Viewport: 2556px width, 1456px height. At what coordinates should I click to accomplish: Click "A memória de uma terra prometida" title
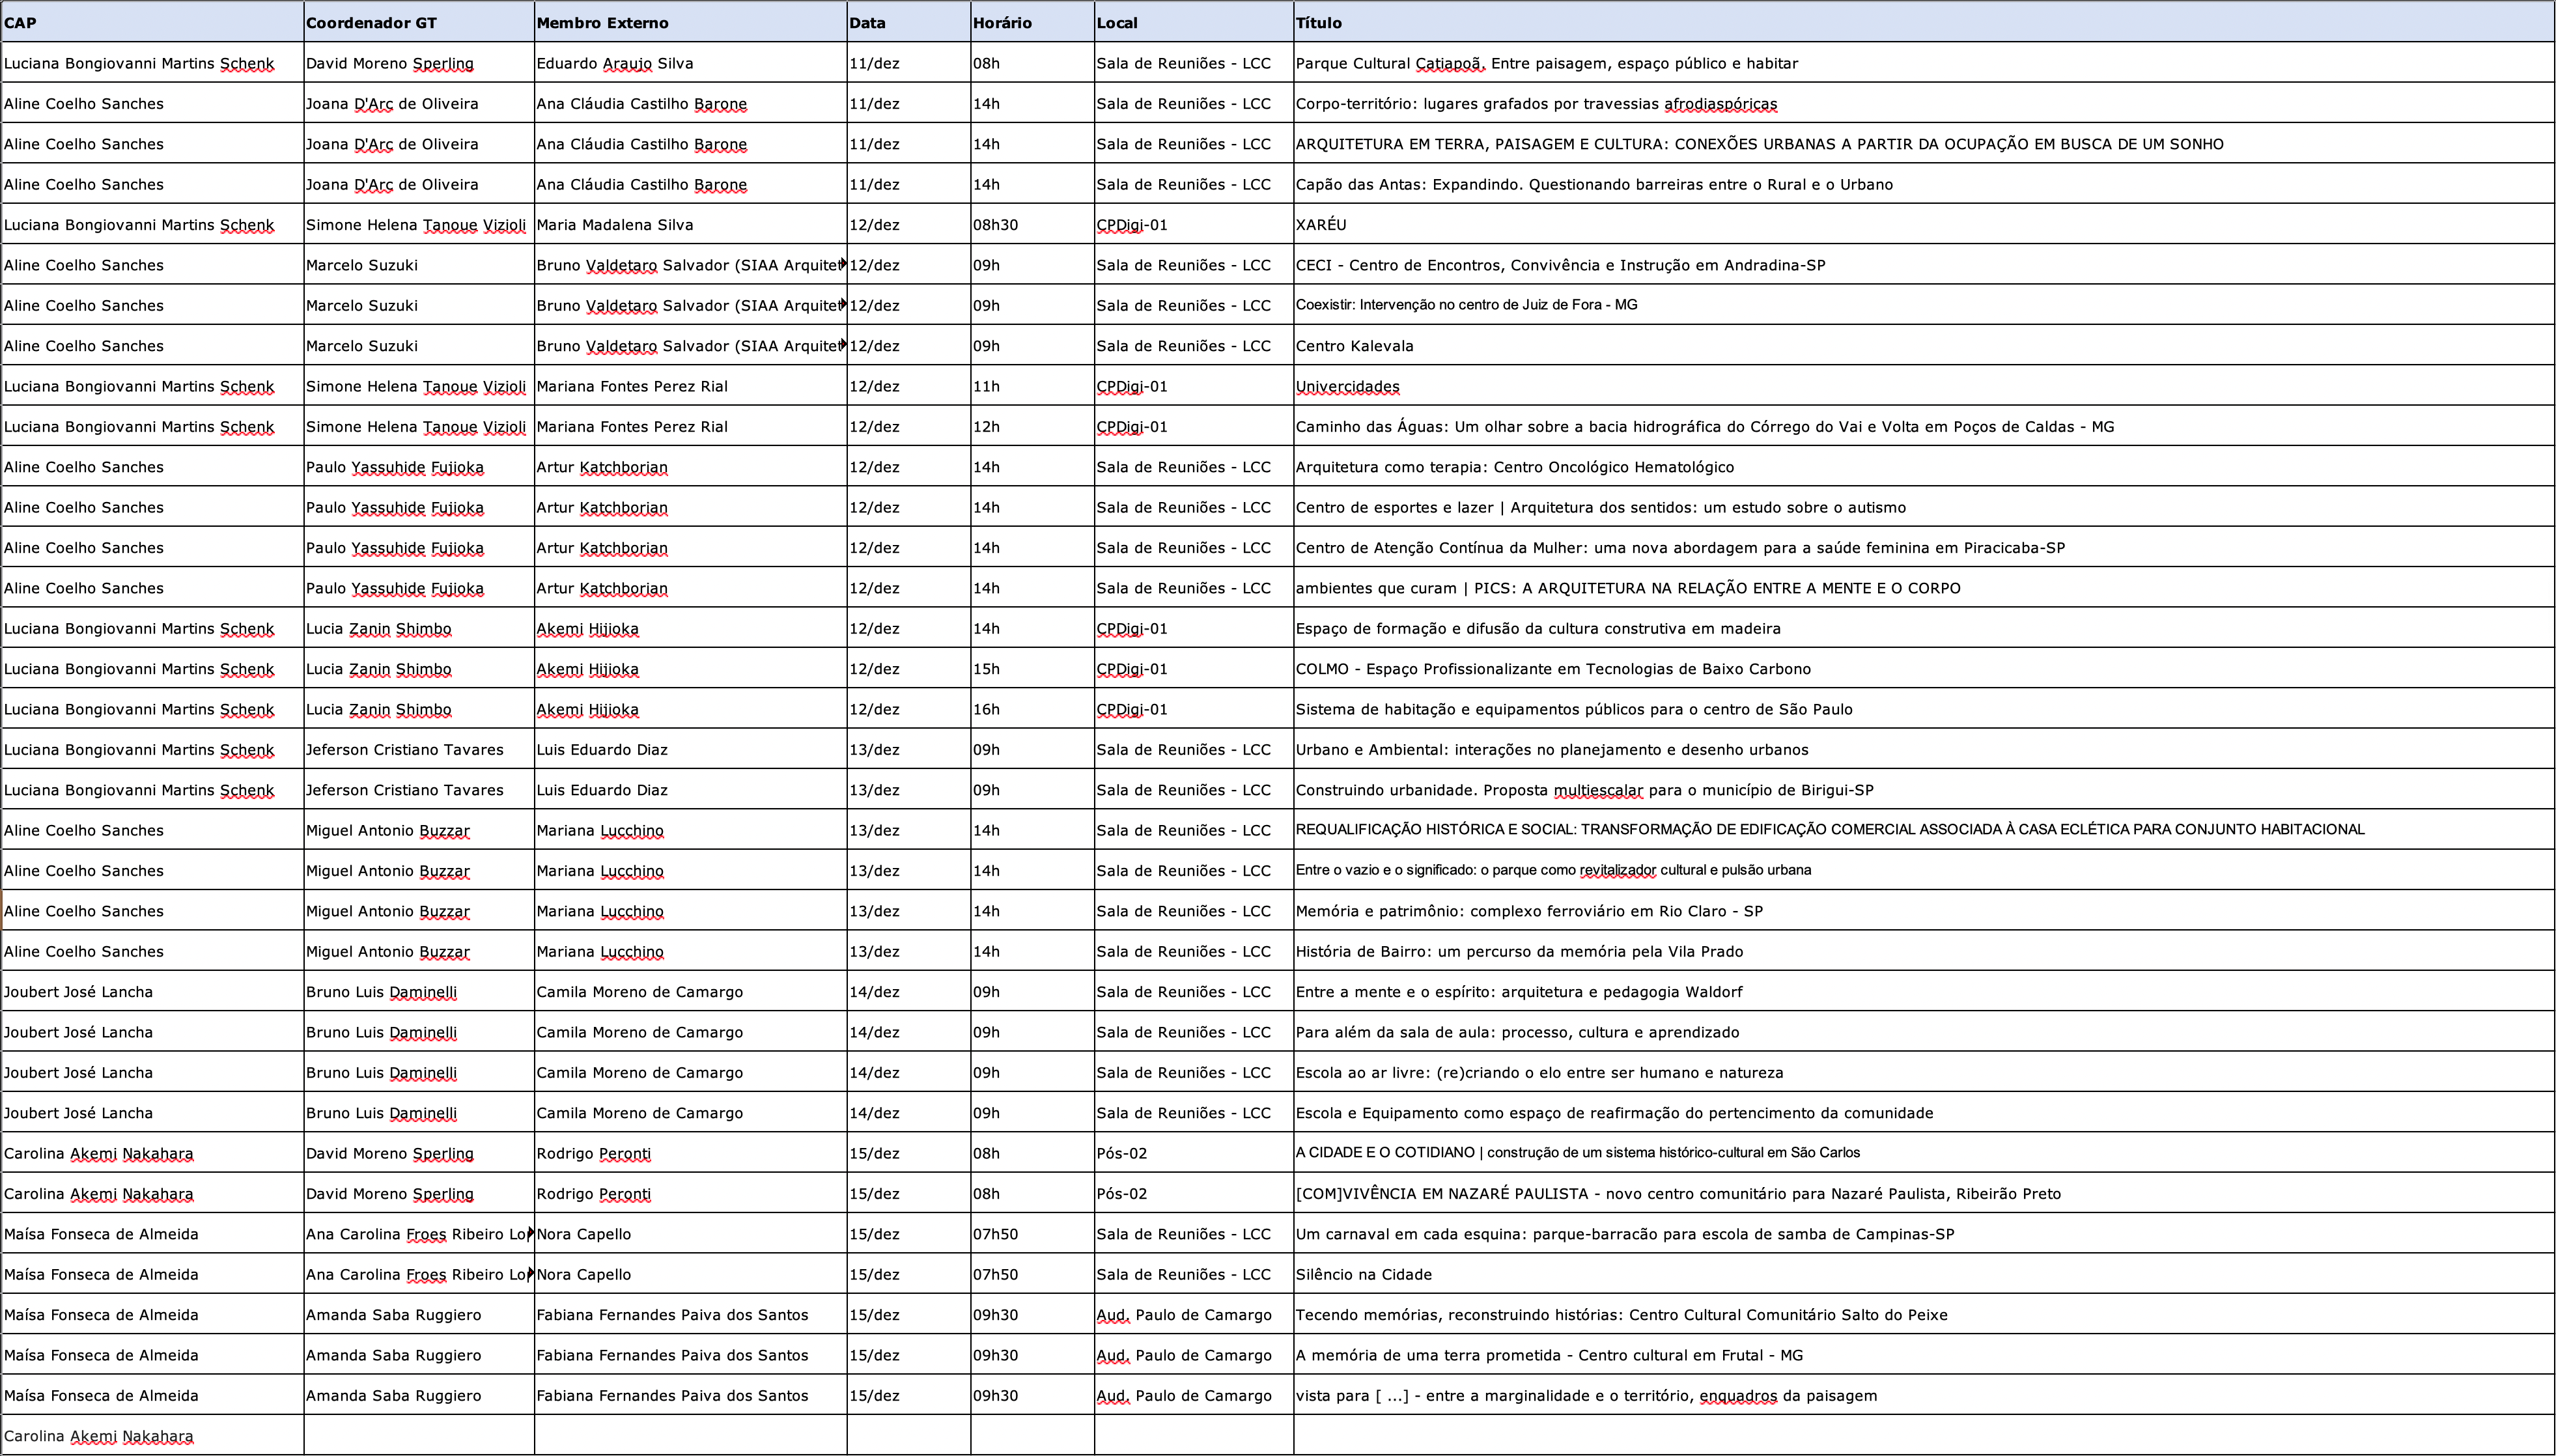(1924, 1355)
